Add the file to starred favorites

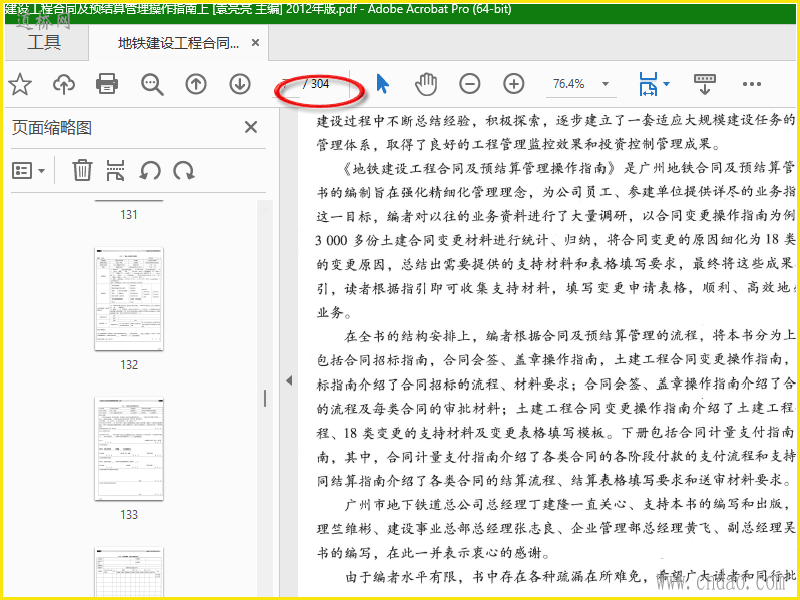20,84
